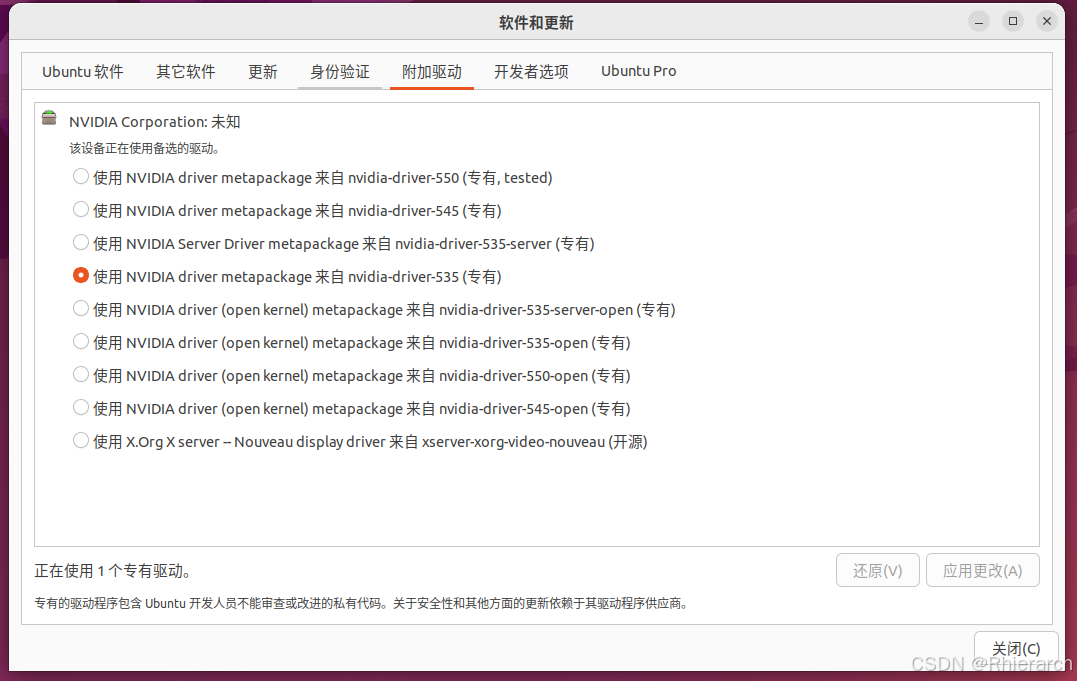Switch to the 开发者选项 tab
Screen dimensions: 1077x681
[x=531, y=71]
